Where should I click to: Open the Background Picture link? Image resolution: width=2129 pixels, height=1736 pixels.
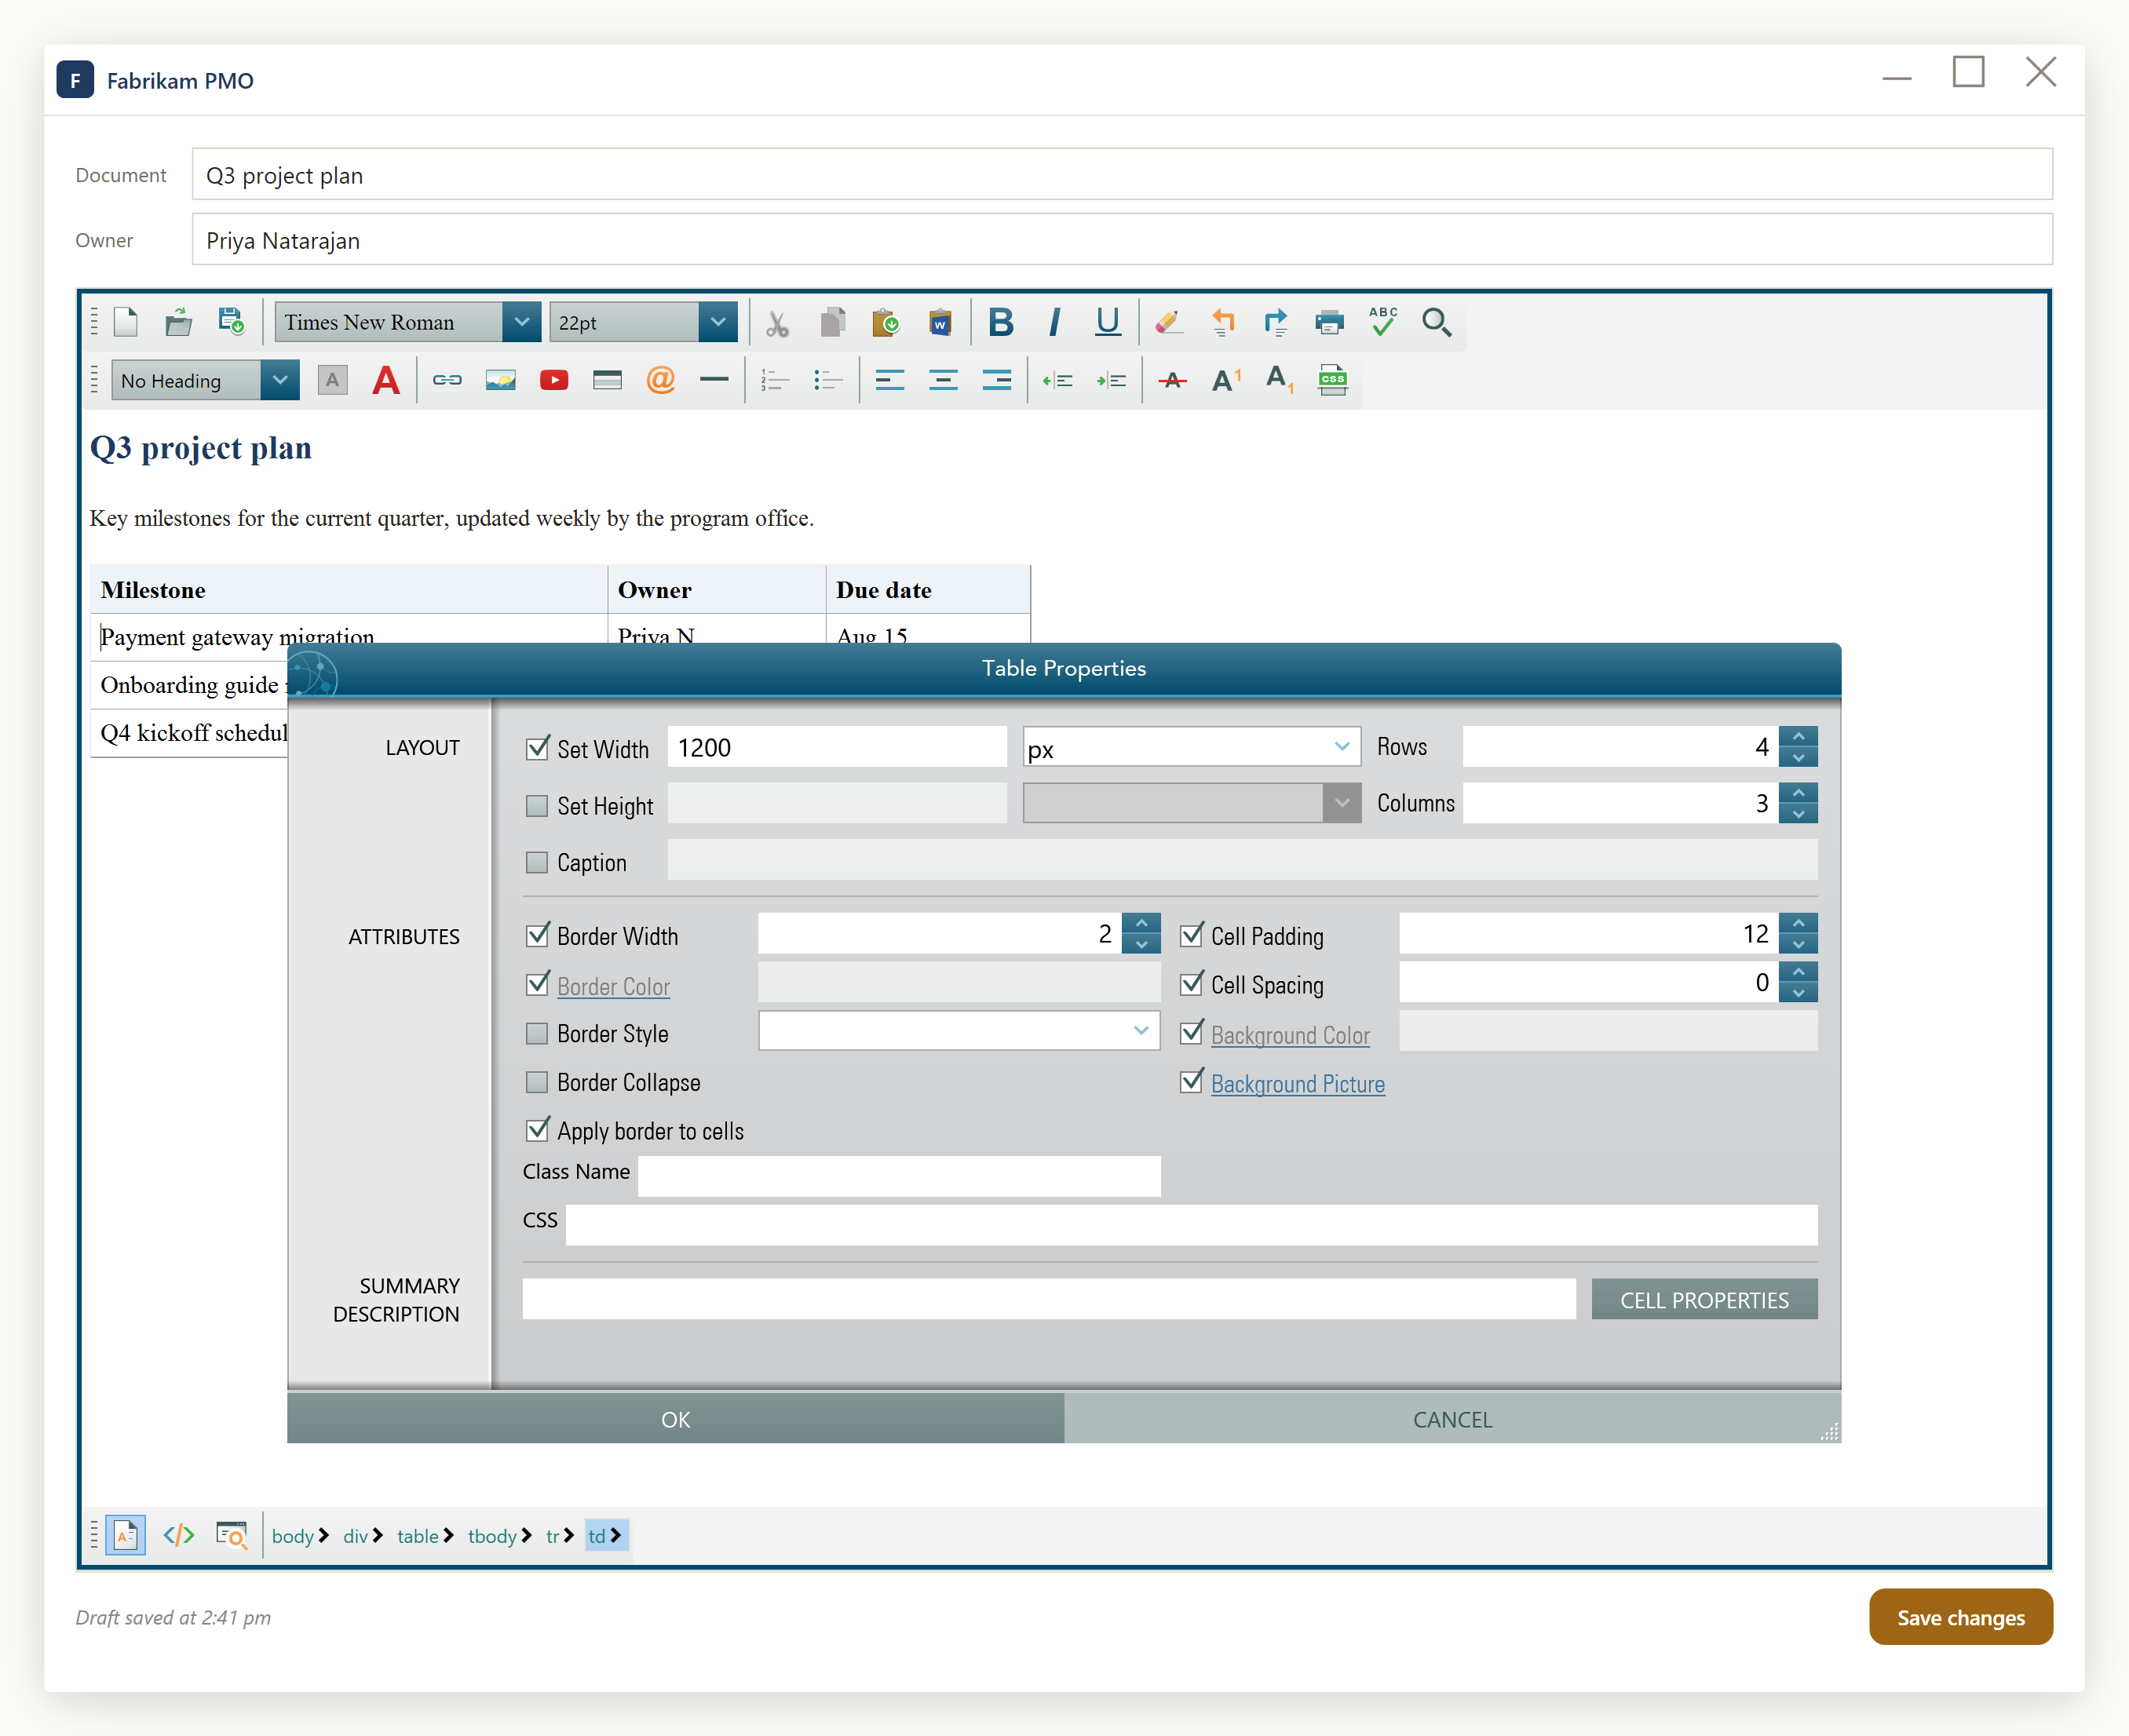pos(1297,1084)
